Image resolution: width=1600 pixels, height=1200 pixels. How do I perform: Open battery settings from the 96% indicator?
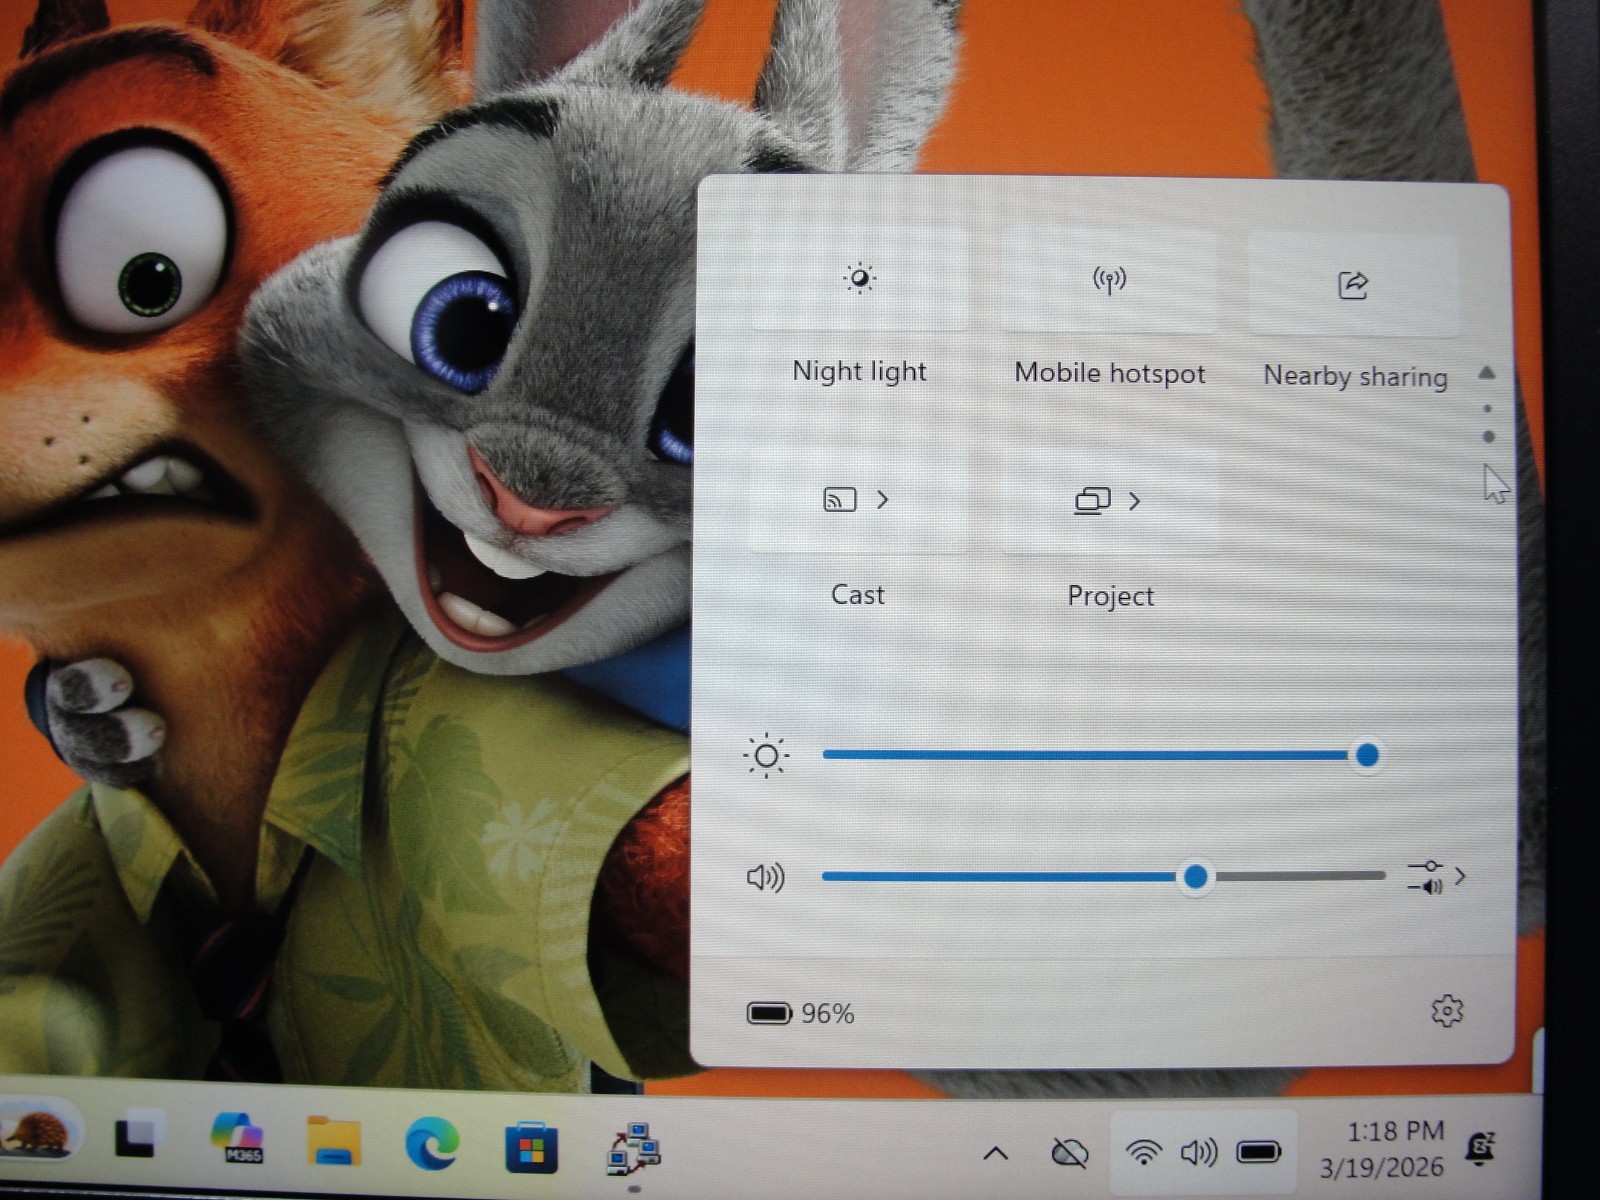pyautogui.click(x=801, y=1014)
